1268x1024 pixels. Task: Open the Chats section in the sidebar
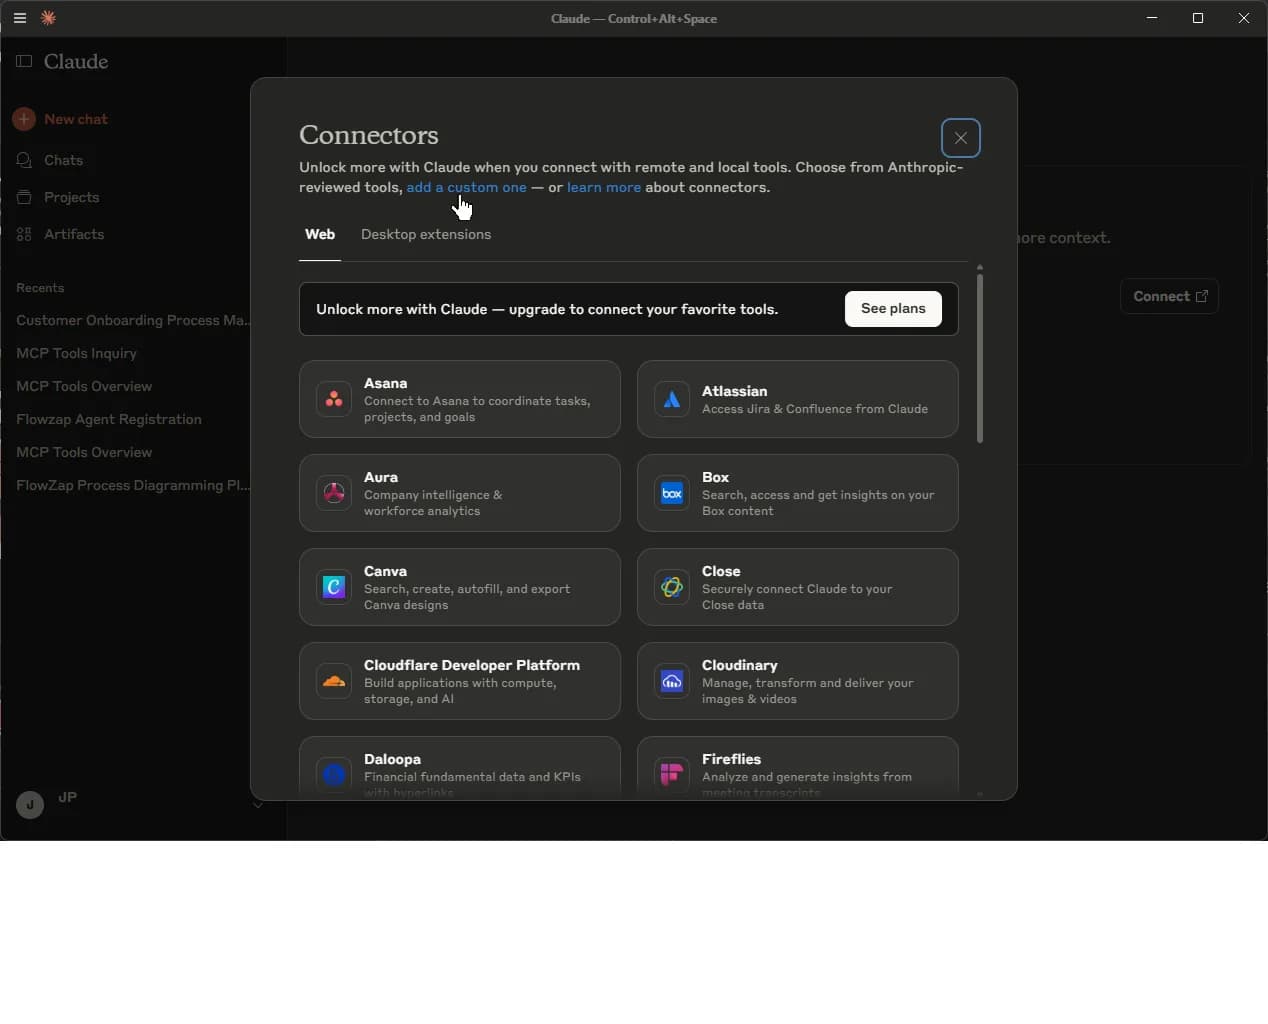[63, 160]
